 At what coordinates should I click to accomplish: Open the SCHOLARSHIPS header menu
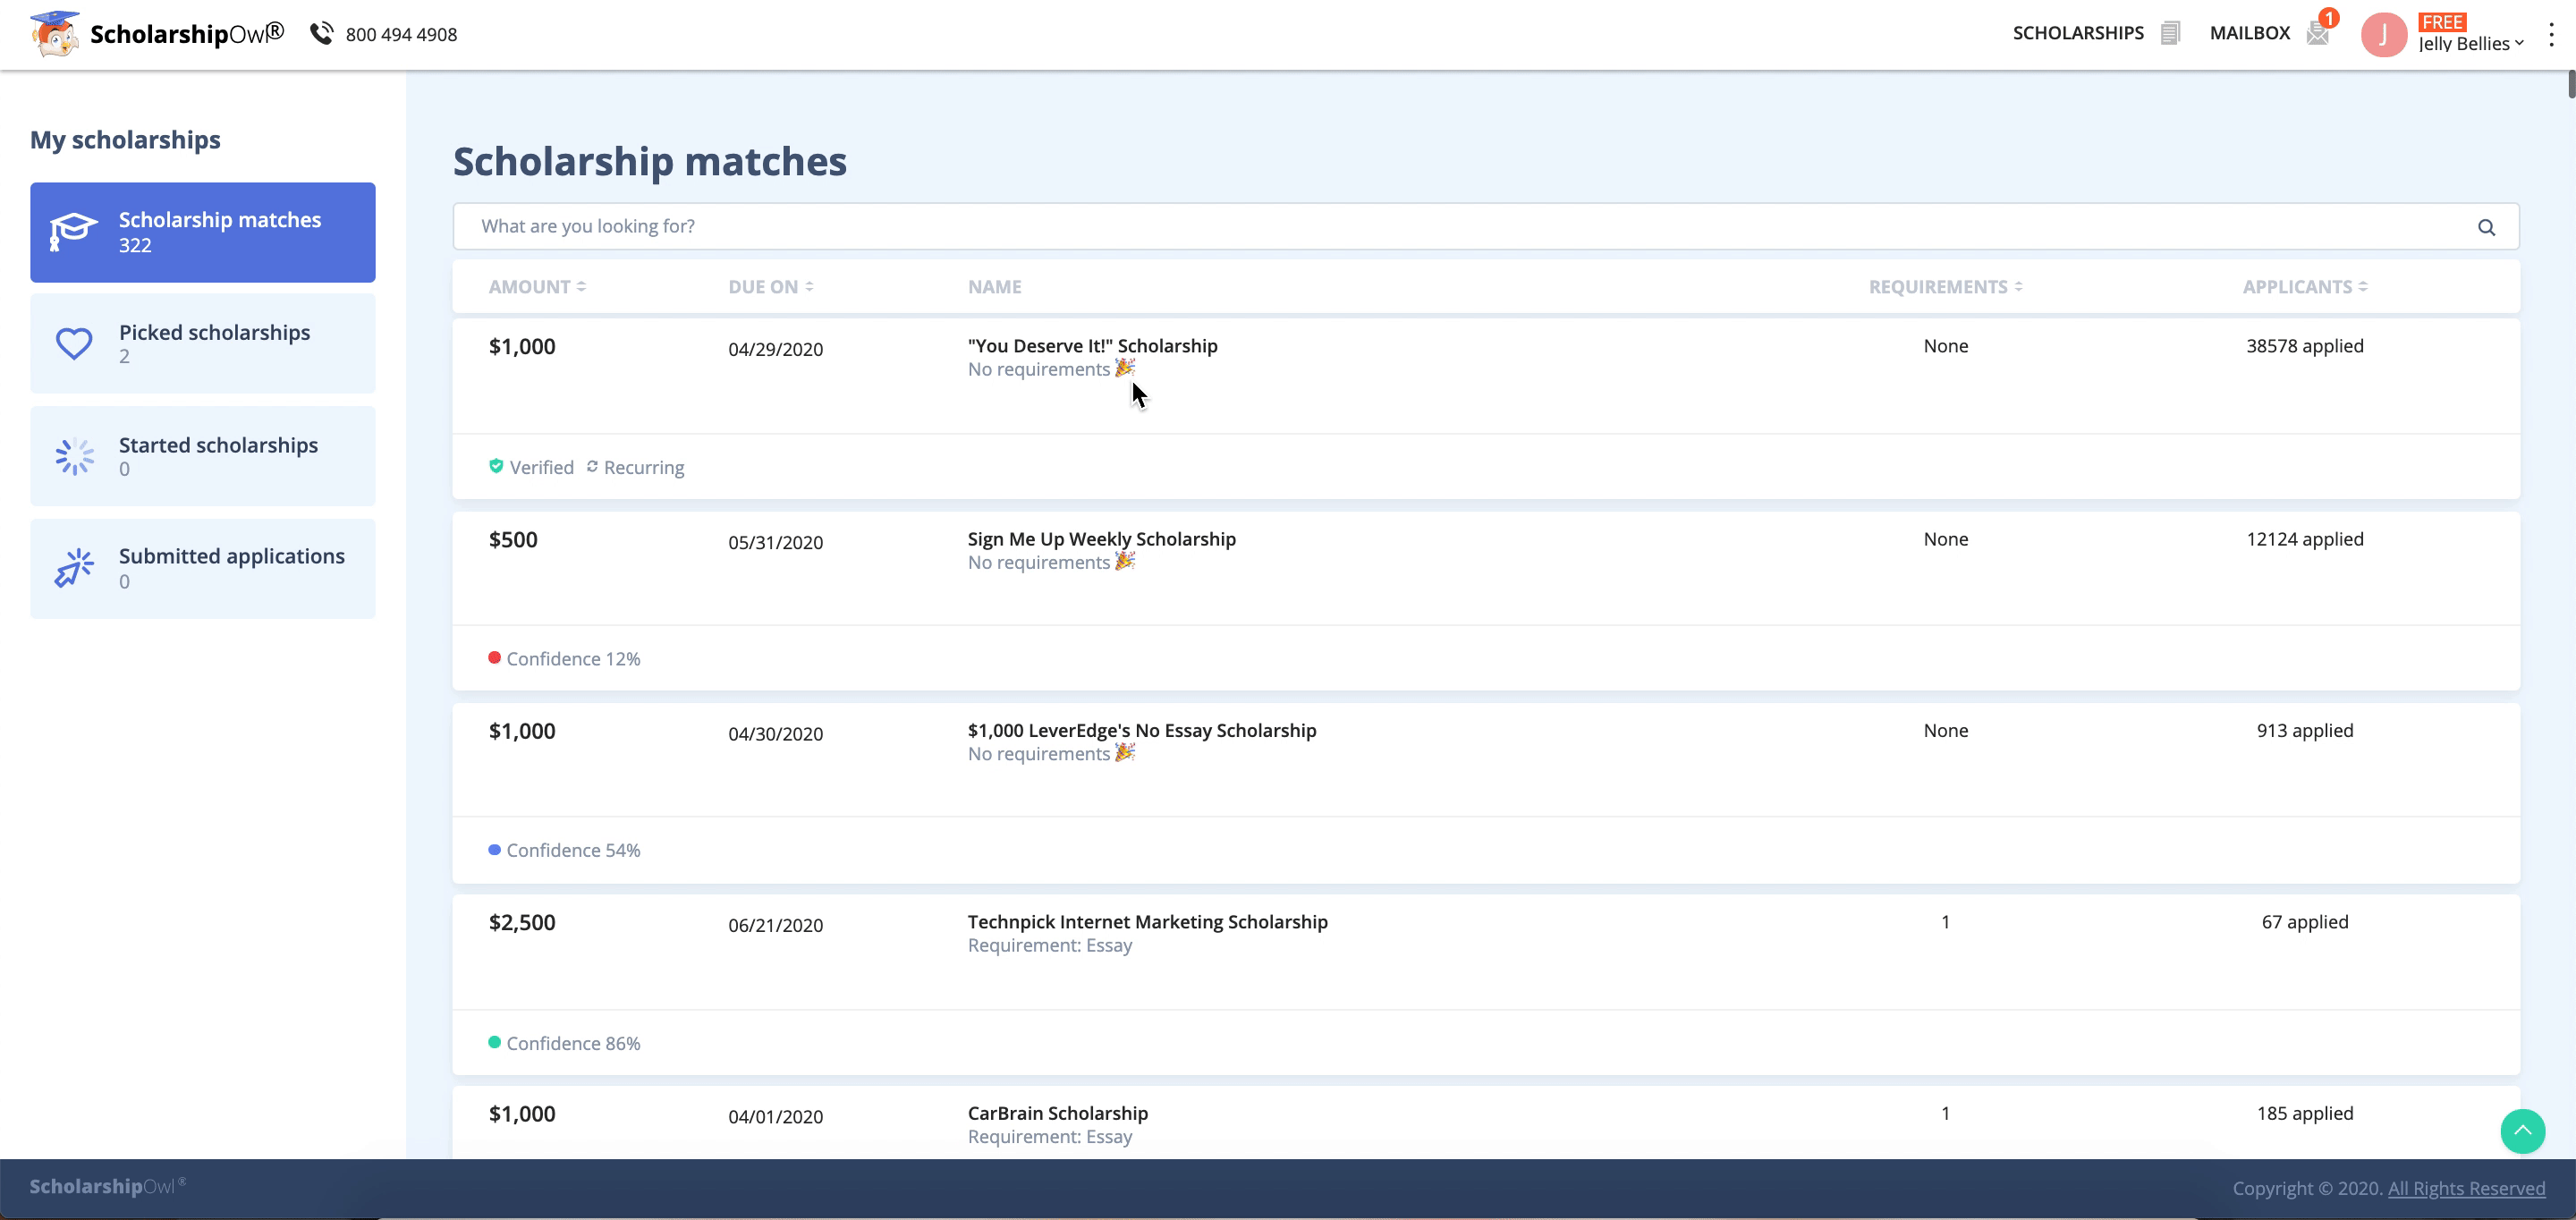tap(2078, 33)
